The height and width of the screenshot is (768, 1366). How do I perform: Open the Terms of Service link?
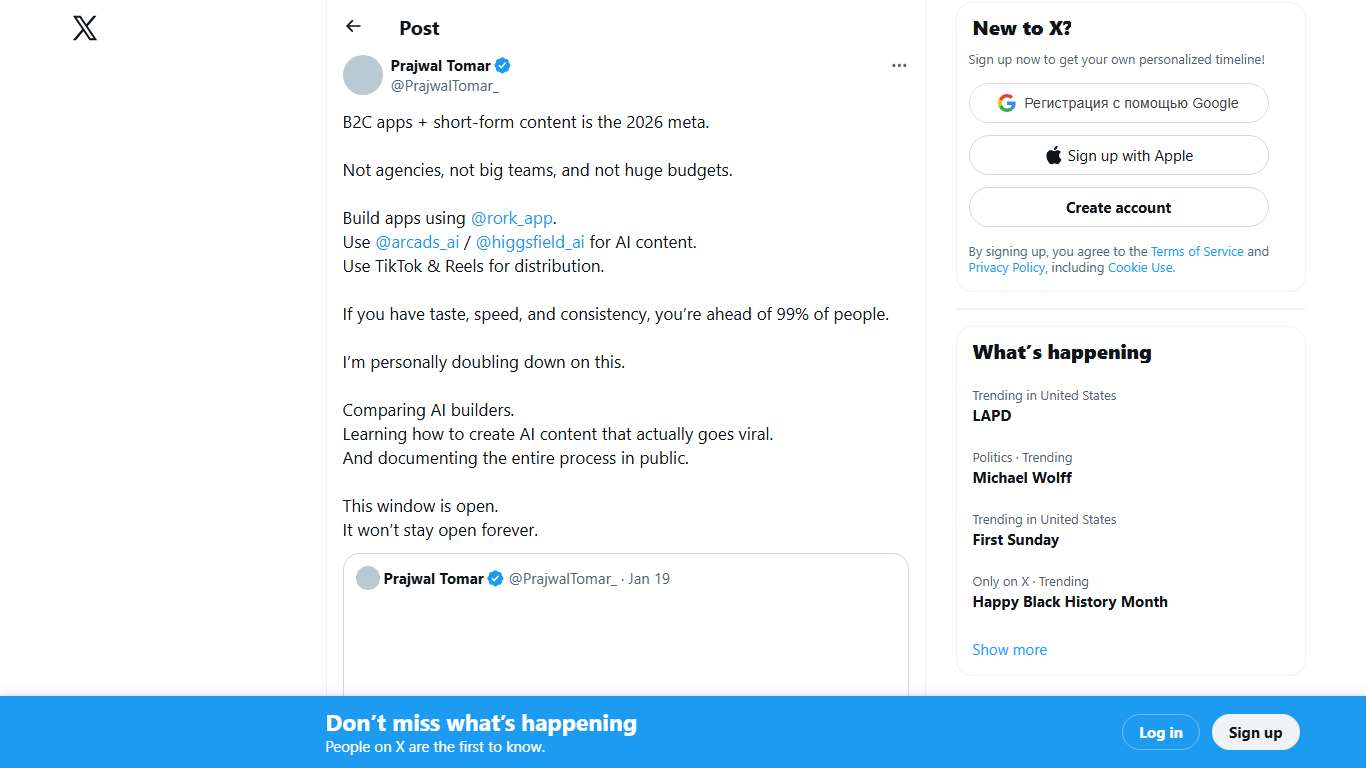1197,252
